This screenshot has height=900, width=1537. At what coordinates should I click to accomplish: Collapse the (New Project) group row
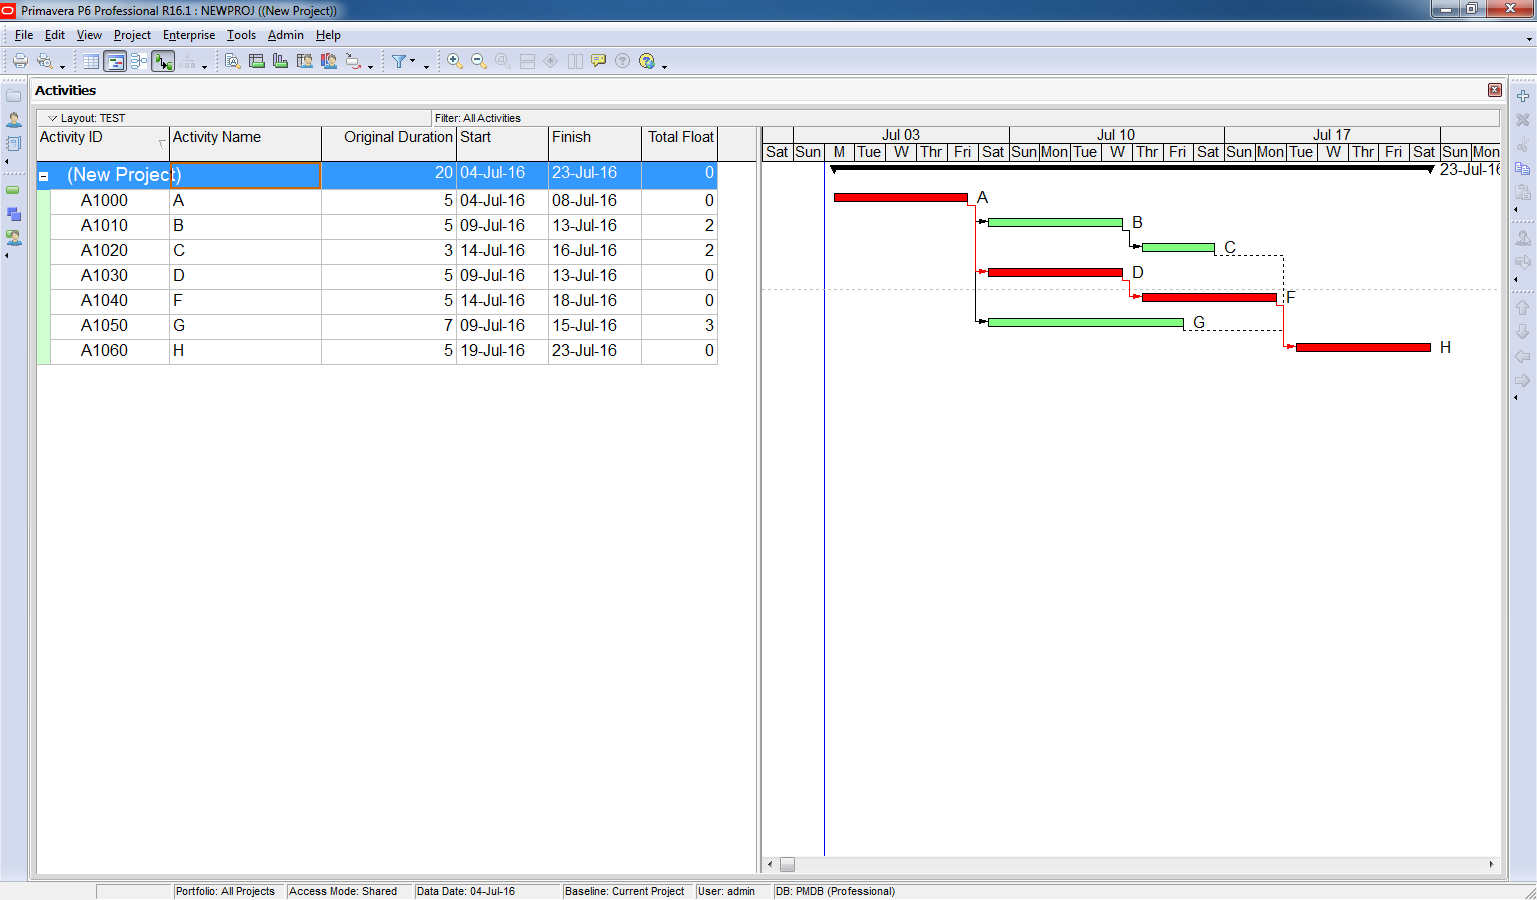click(44, 176)
